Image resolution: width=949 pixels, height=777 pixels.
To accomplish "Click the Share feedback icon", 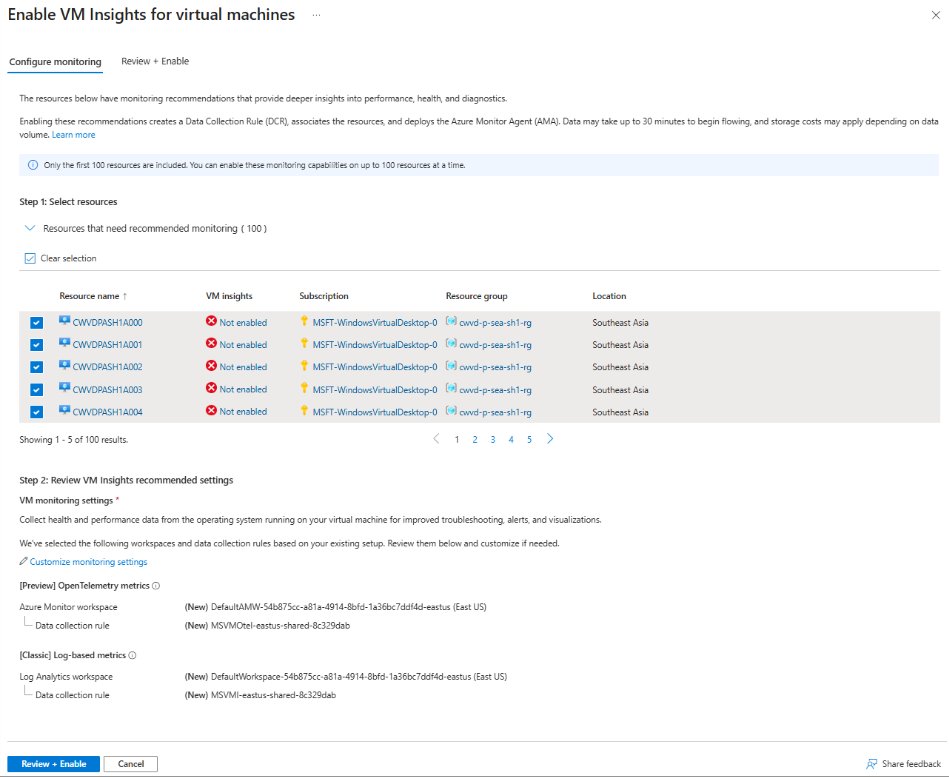I will point(872,764).
